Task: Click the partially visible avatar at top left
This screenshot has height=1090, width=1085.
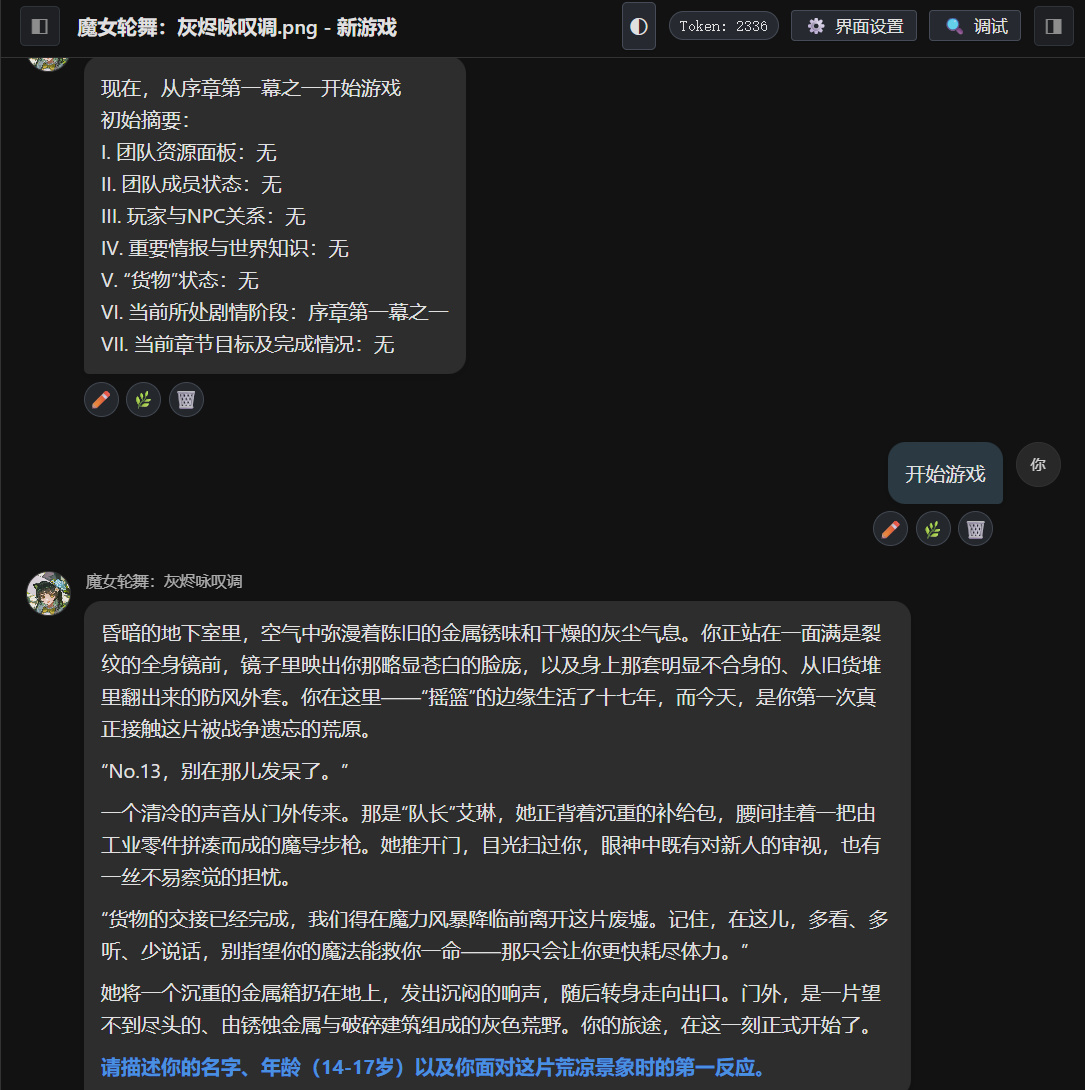Action: point(49,64)
